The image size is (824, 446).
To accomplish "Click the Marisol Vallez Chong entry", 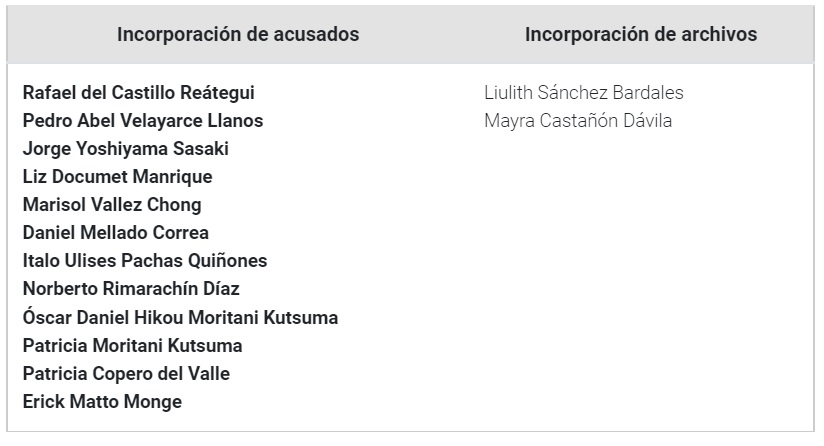I will [x=112, y=205].
